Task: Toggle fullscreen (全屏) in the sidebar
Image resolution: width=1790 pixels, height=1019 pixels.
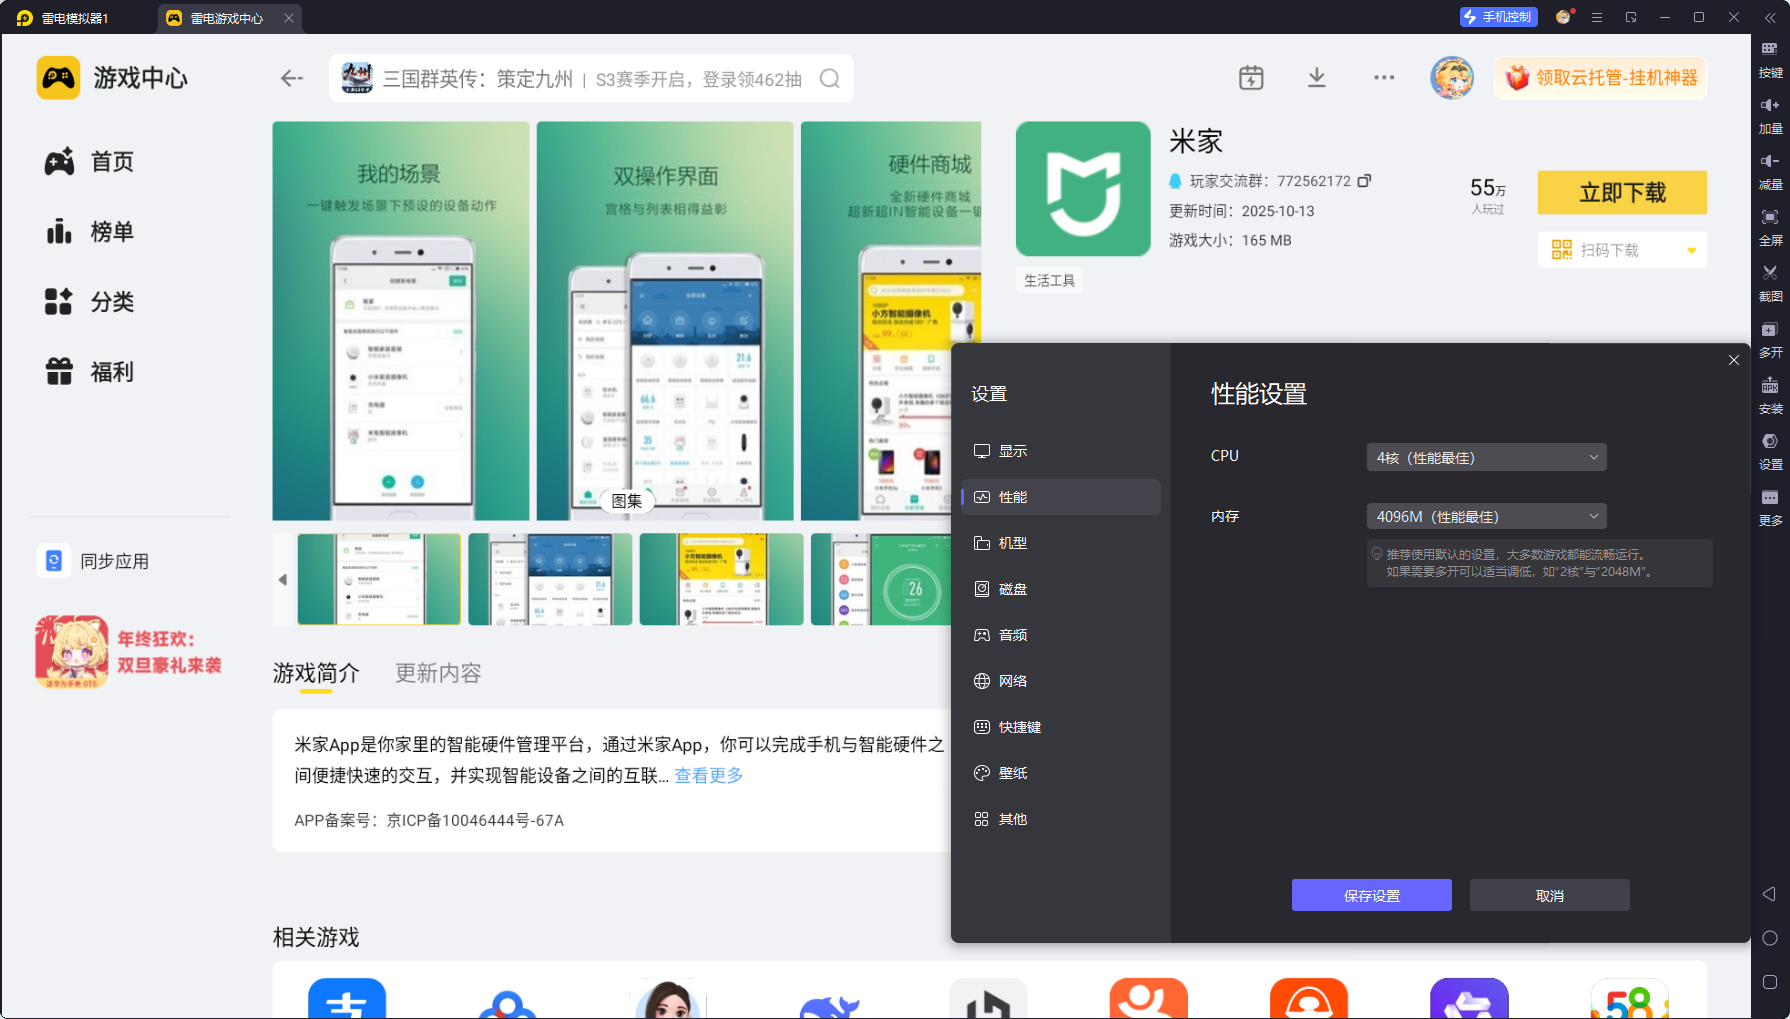Action: pyautogui.click(x=1769, y=224)
